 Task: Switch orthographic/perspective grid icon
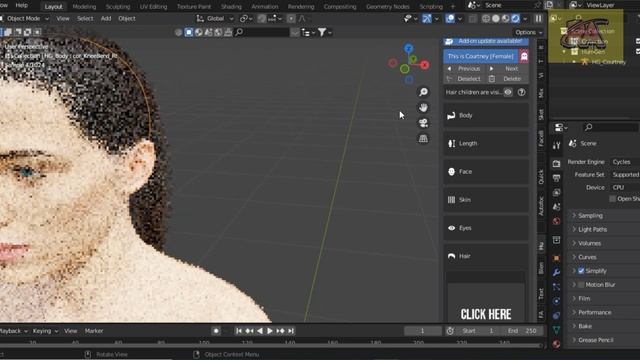423,139
